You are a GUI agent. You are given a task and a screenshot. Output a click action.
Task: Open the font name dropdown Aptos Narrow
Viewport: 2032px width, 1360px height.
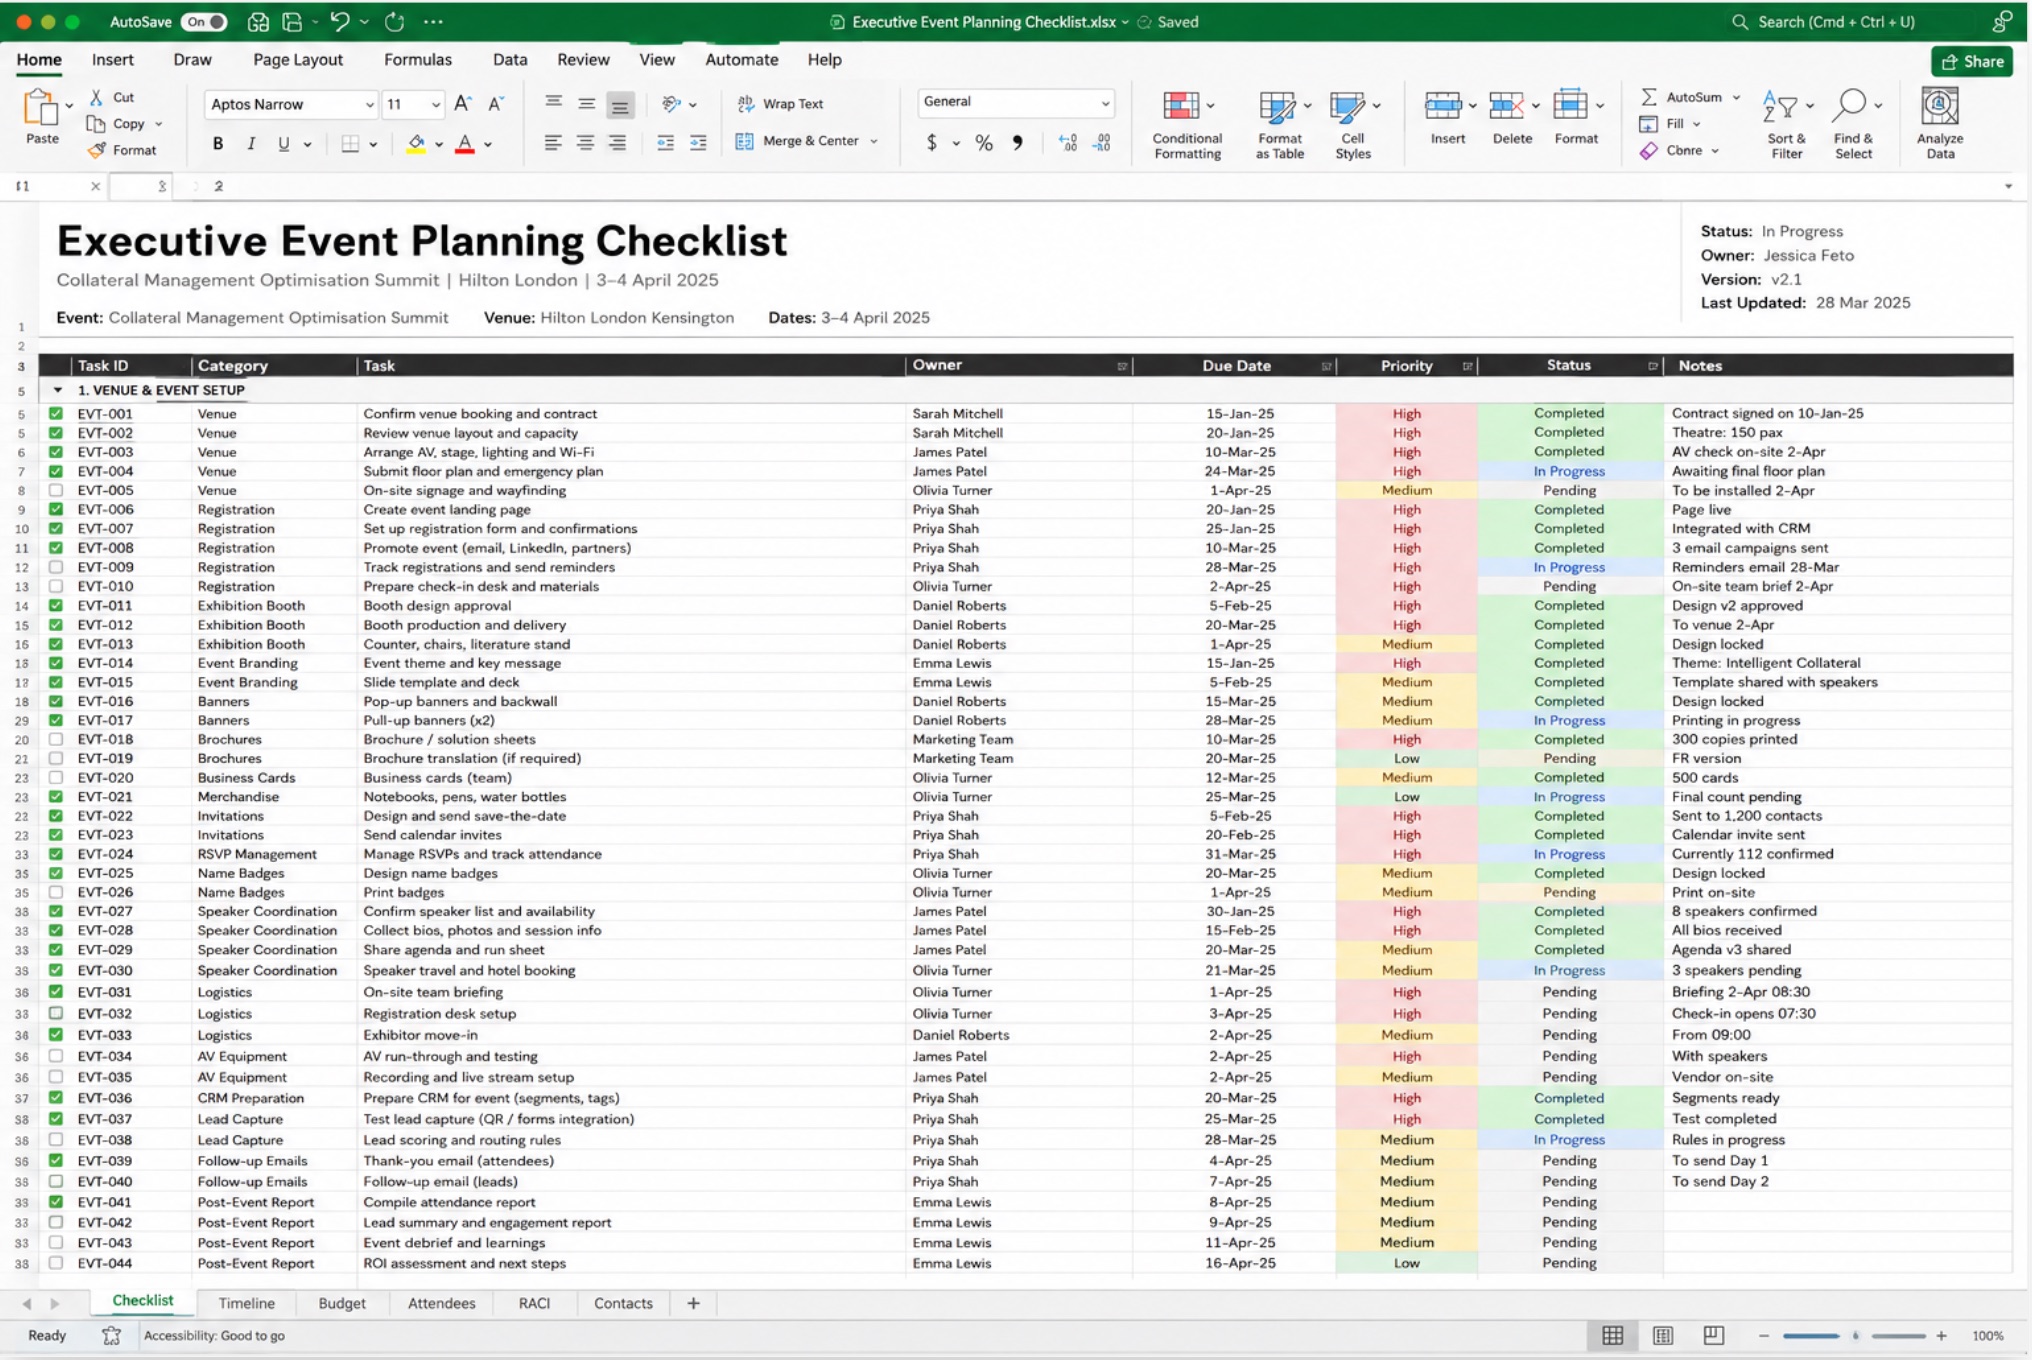(x=369, y=105)
